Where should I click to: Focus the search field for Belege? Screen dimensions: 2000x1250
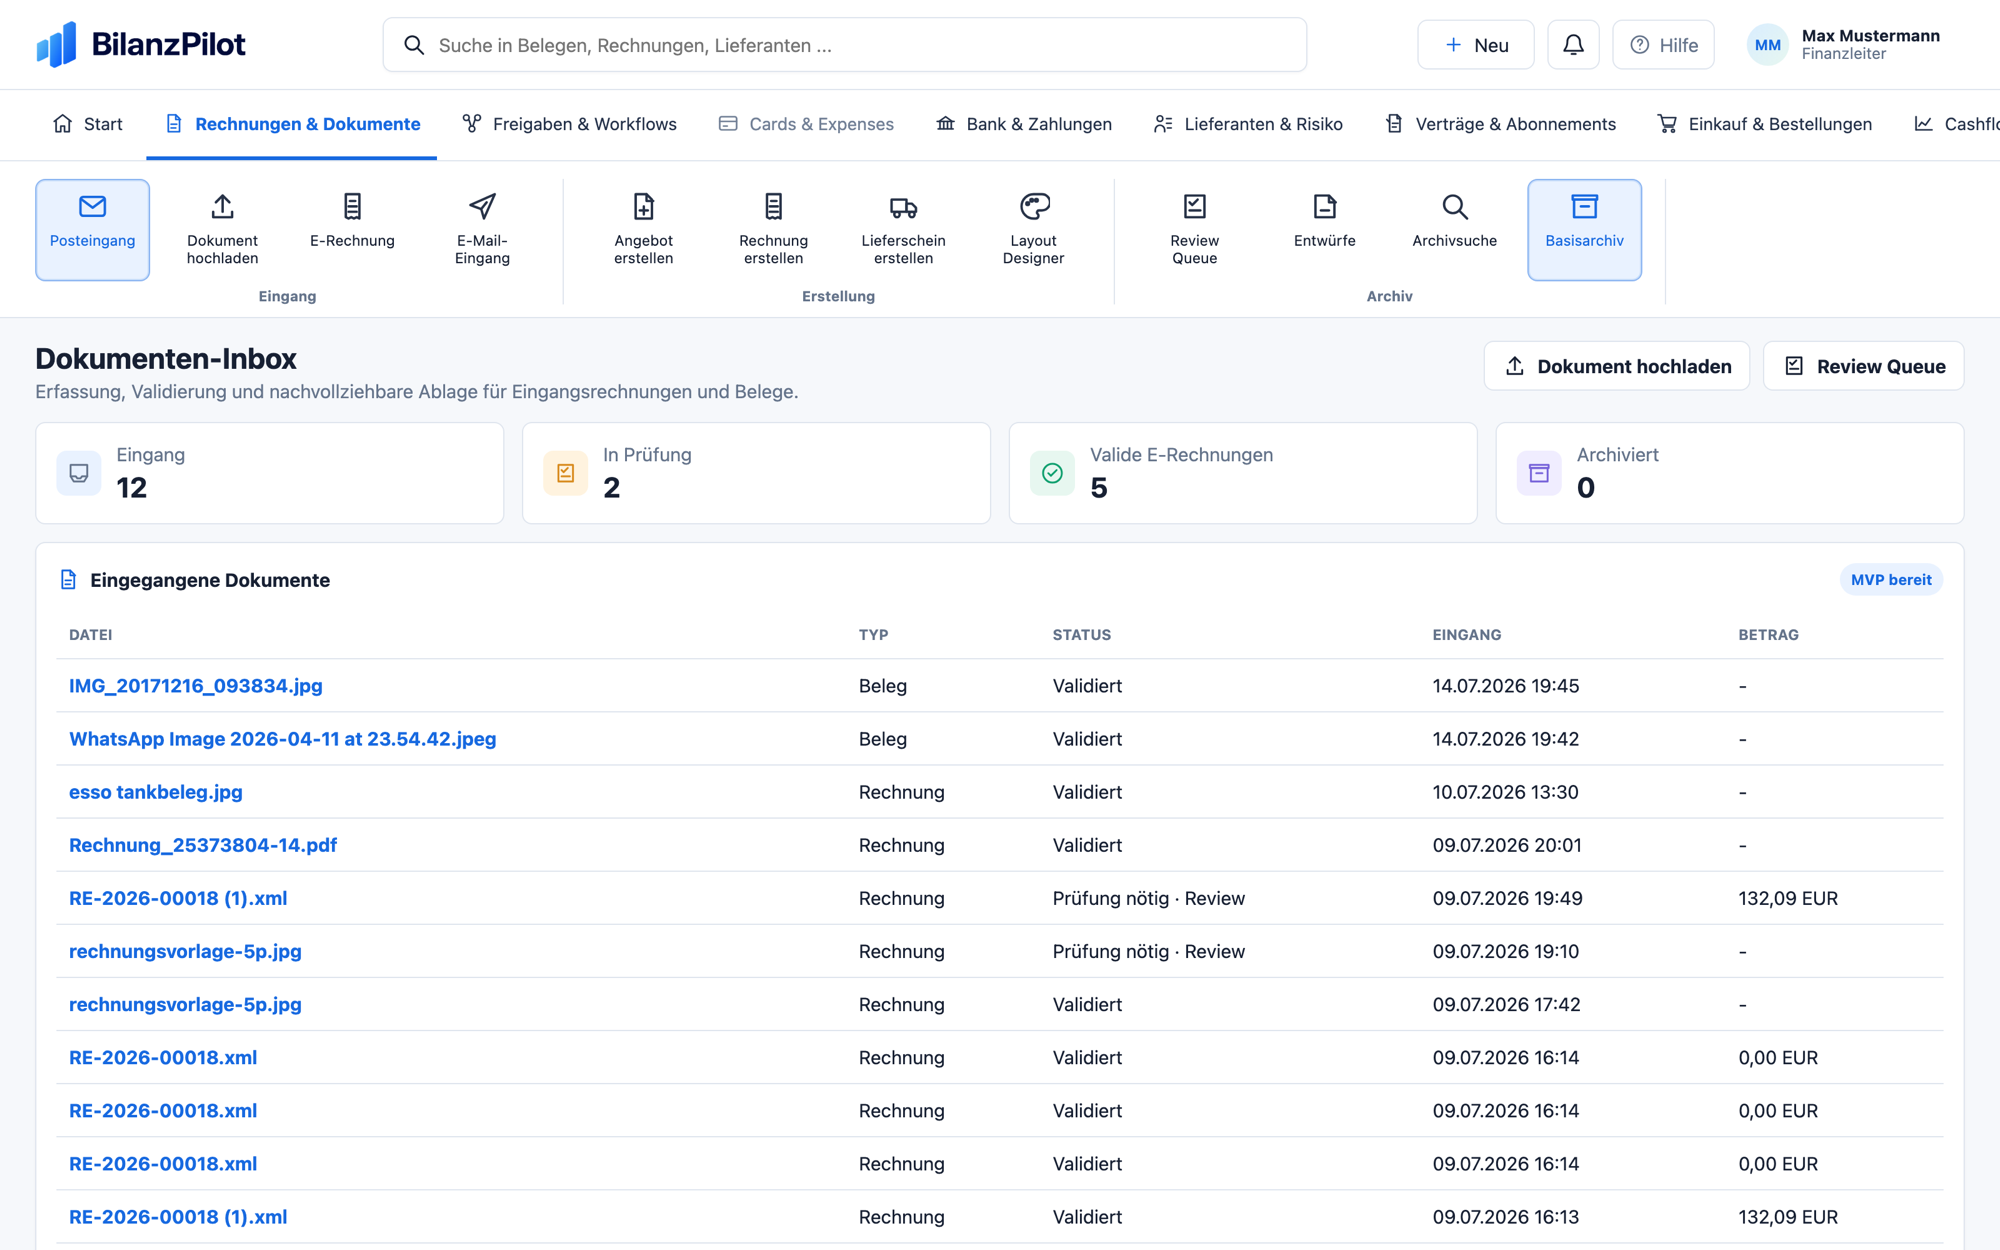(844, 45)
